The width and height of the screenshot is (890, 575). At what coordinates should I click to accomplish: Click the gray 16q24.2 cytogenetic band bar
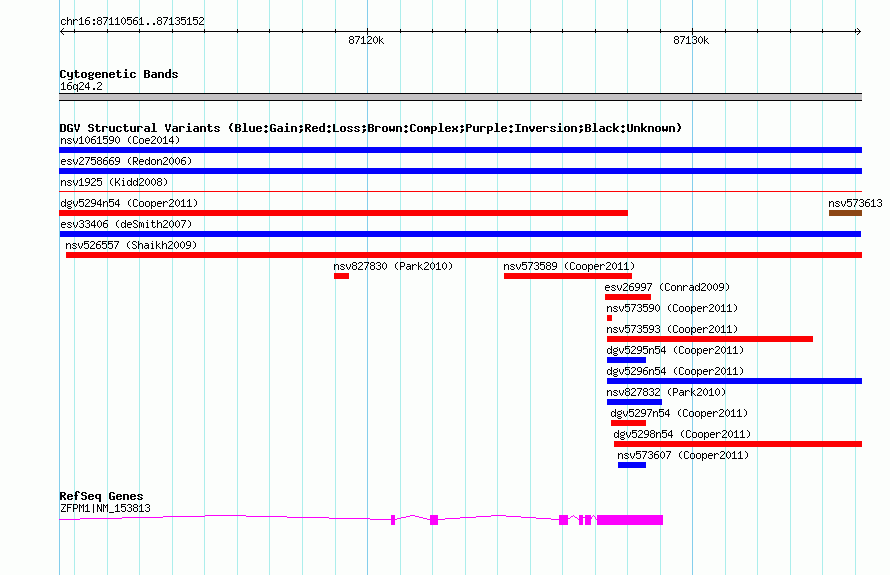point(460,97)
